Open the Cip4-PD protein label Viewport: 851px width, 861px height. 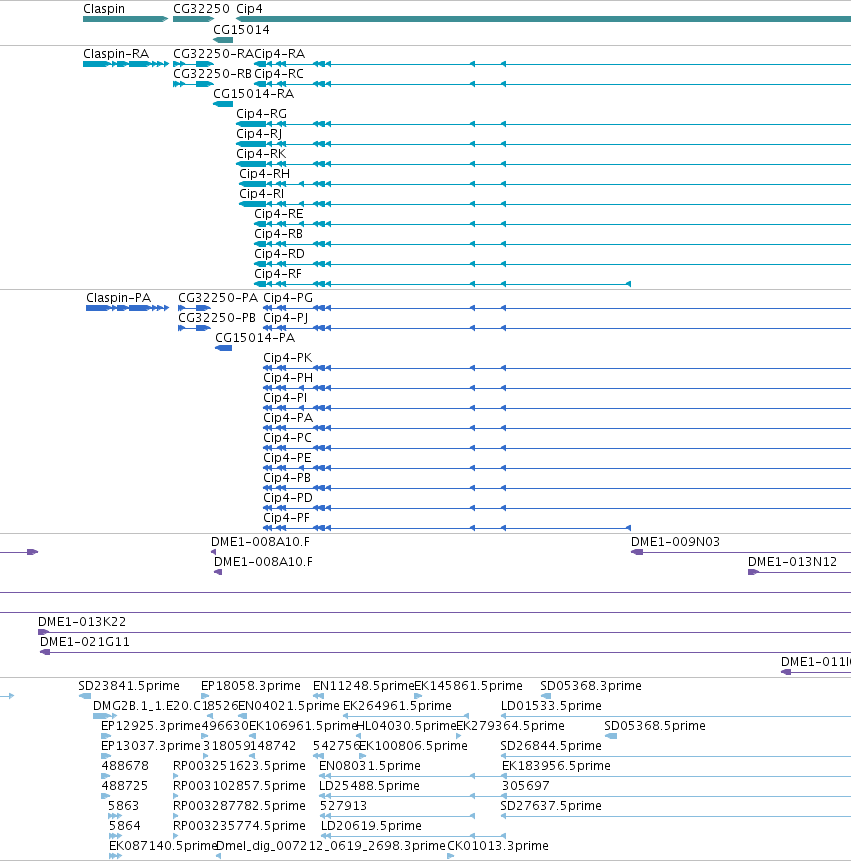288,498
